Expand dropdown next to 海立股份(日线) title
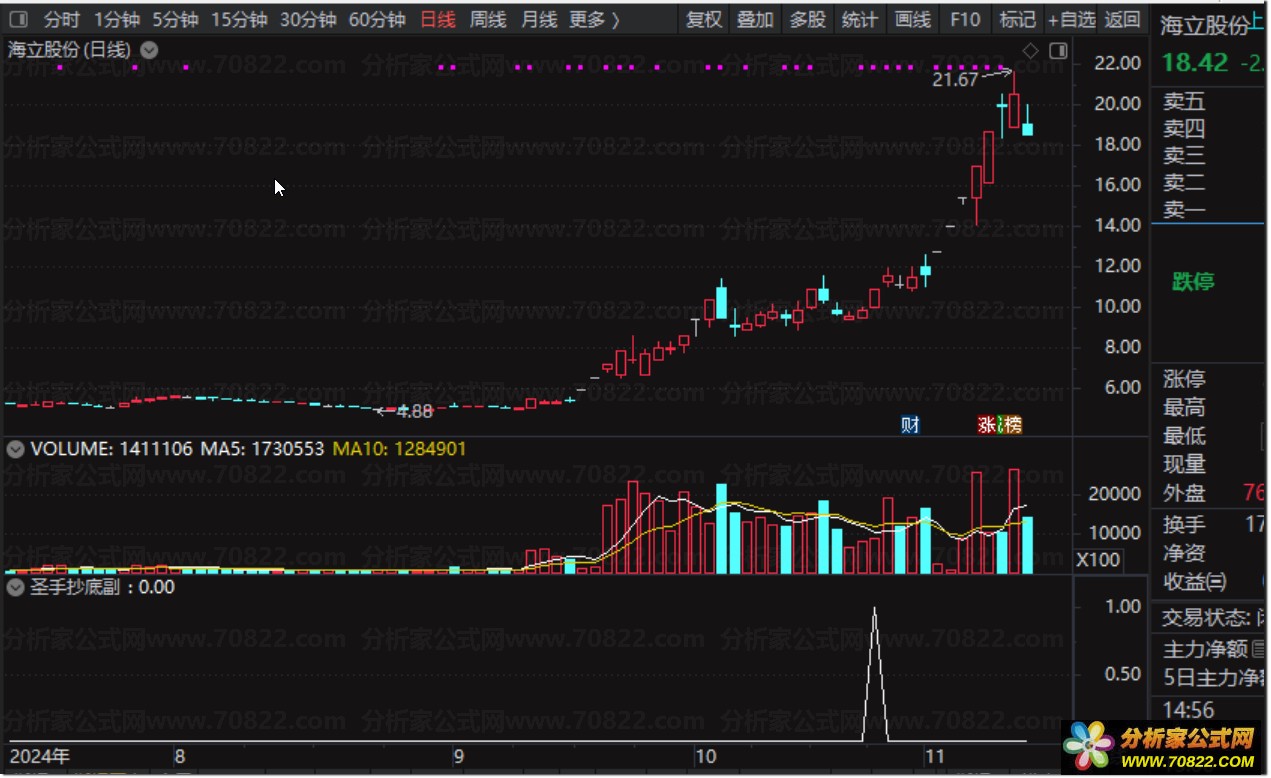Image resolution: width=1271 pixels, height=778 pixels. 149,49
